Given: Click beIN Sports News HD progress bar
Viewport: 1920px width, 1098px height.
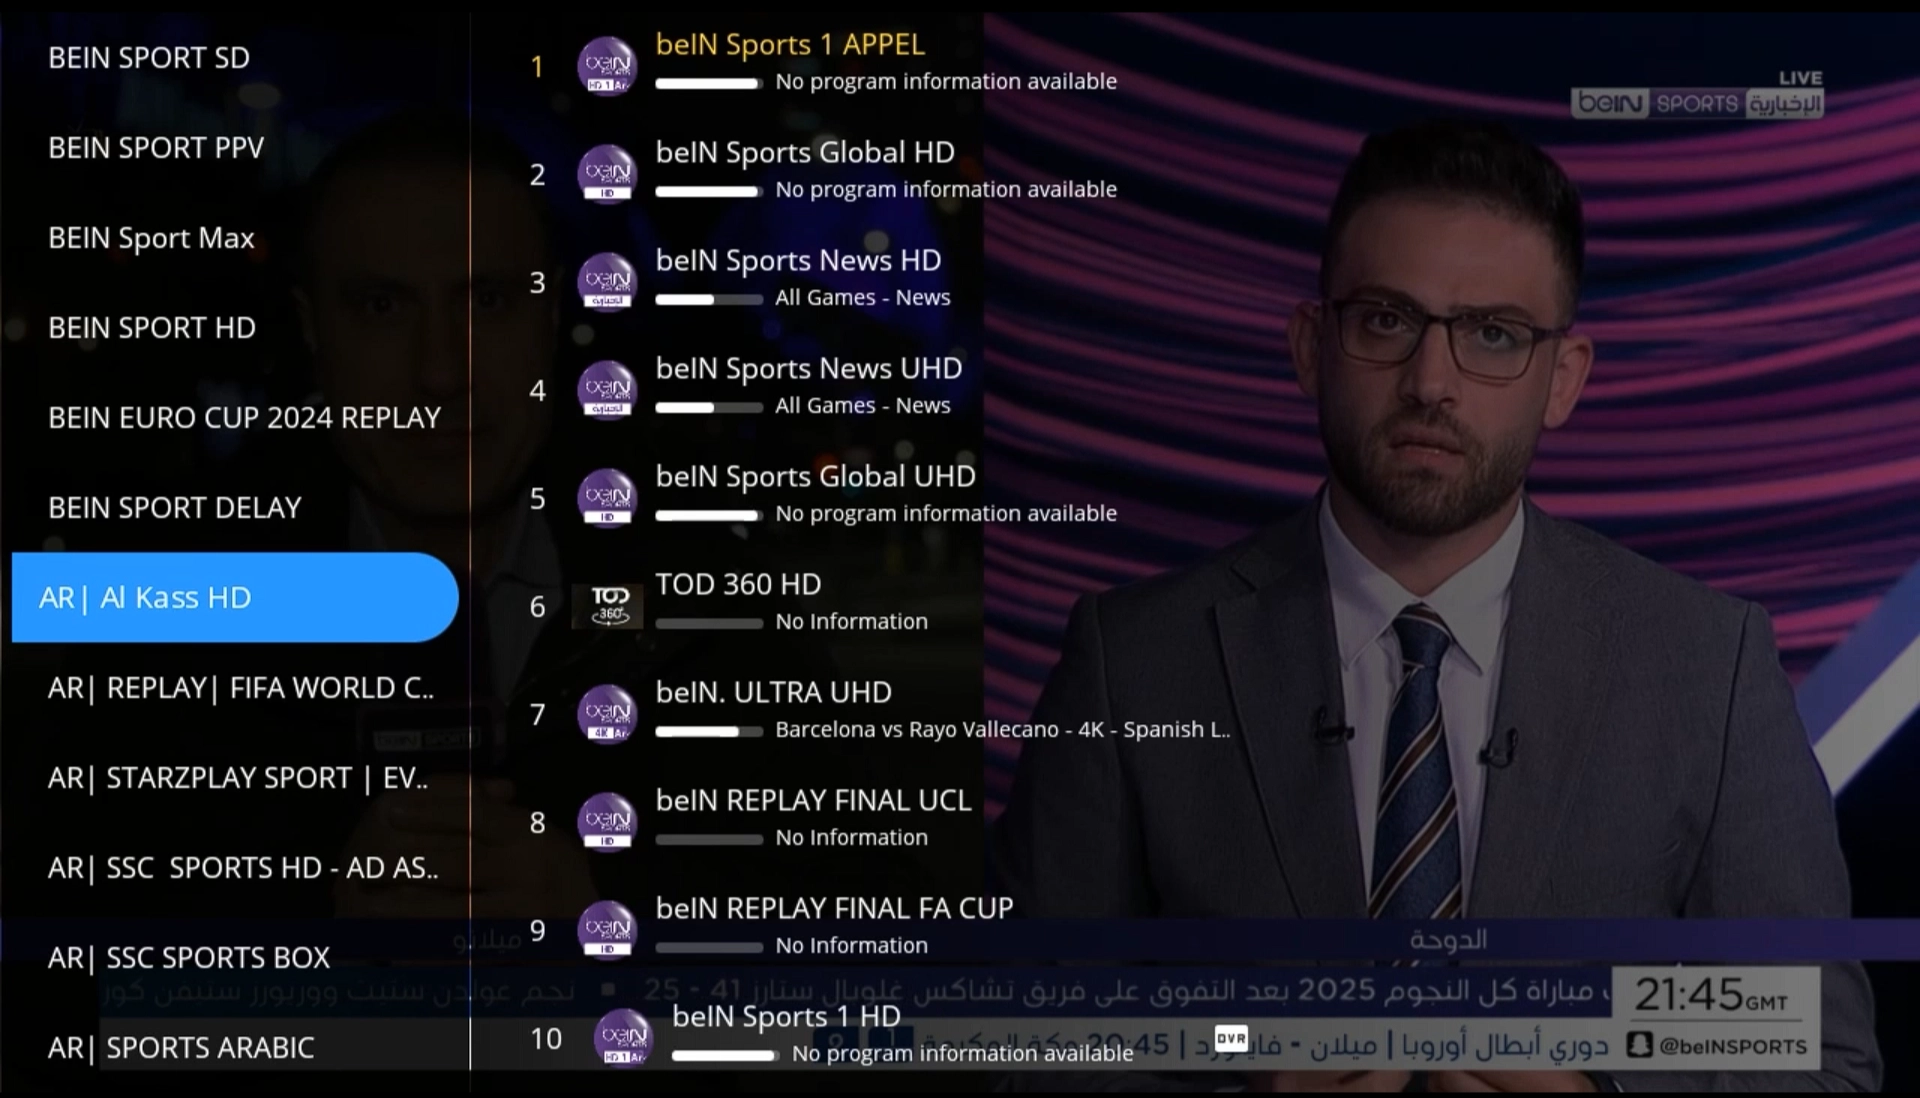Looking at the screenshot, I should (x=709, y=299).
